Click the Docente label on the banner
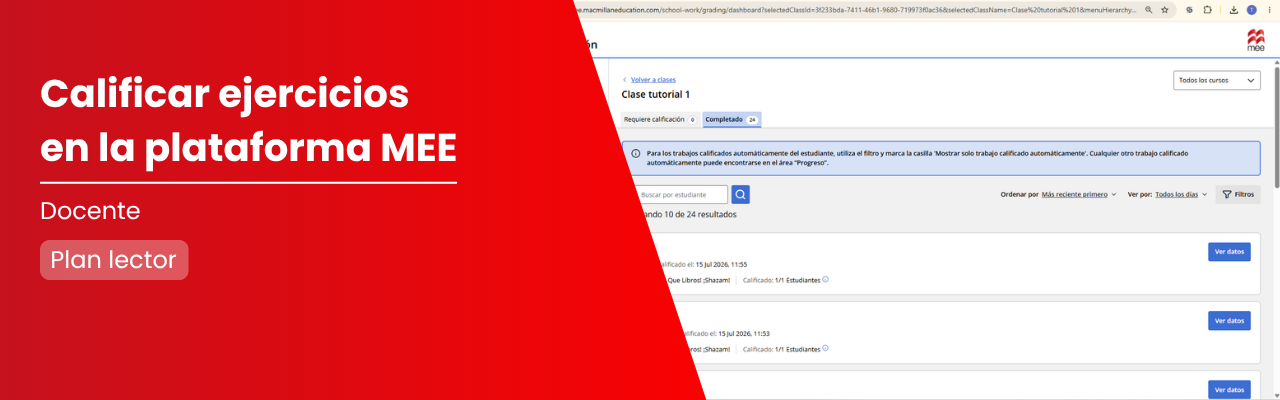Image resolution: width=1280 pixels, height=400 pixels. click(x=90, y=211)
